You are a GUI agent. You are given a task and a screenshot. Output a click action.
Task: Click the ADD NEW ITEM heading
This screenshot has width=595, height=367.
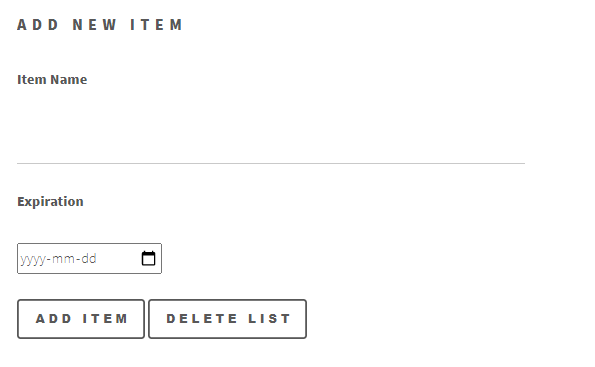click(100, 25)
